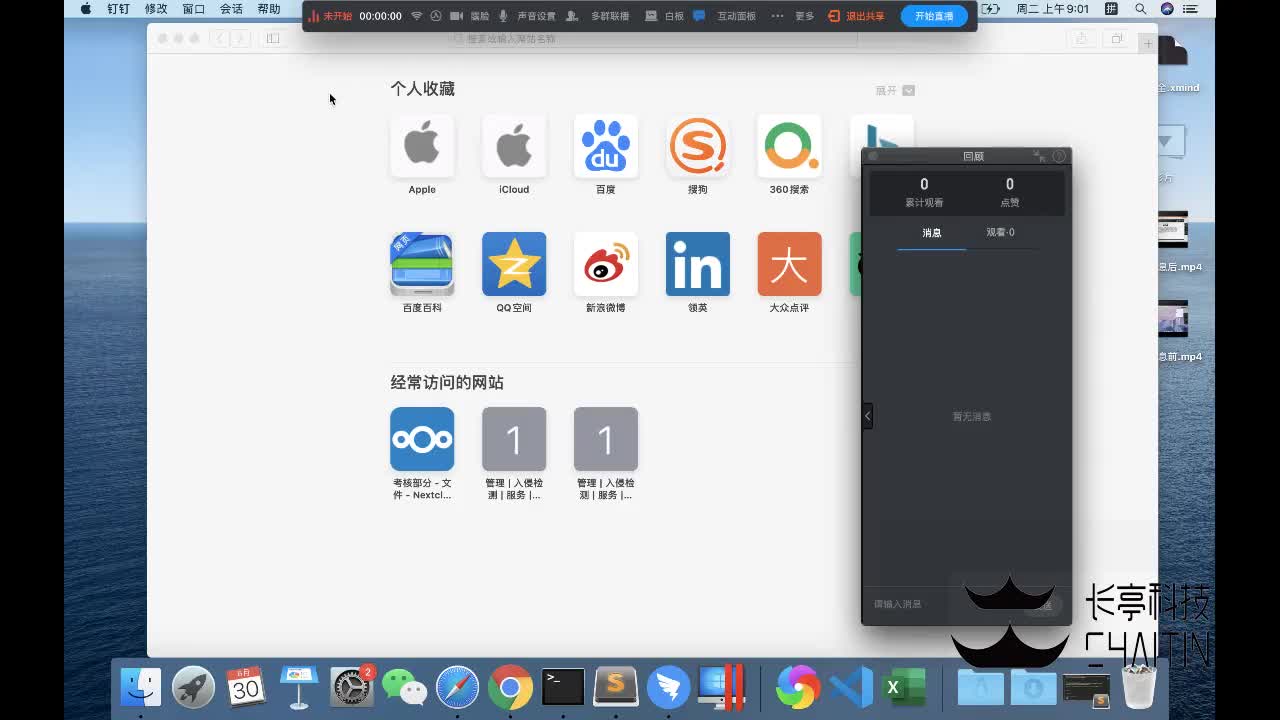Open WeChat from the Dock
This screenshot has width=1280, height=720.
(x=405, y=687)
